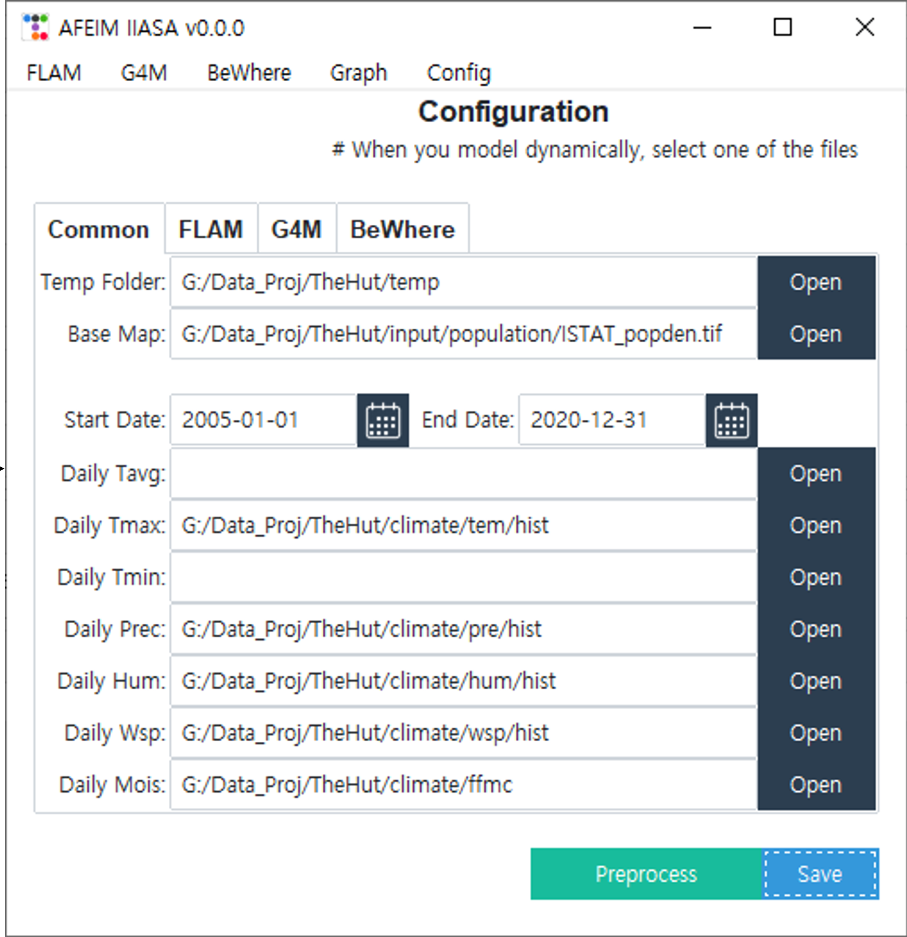907x937 pixels.
Task: Click the 'Daily Tmin:' label
Action: click(x=112, y=577)
